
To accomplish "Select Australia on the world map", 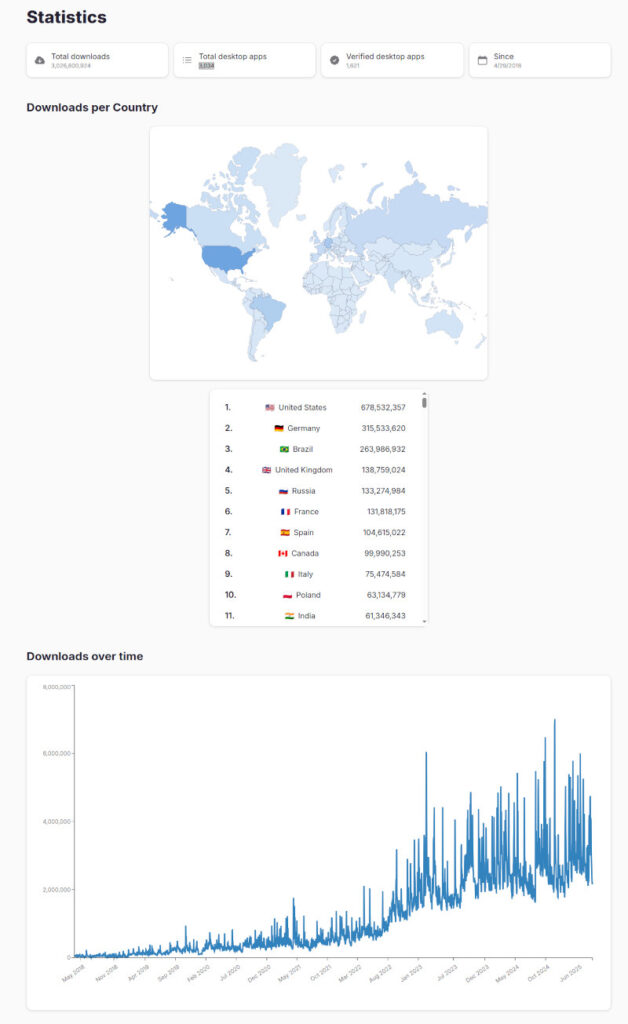I will [443, 321].
